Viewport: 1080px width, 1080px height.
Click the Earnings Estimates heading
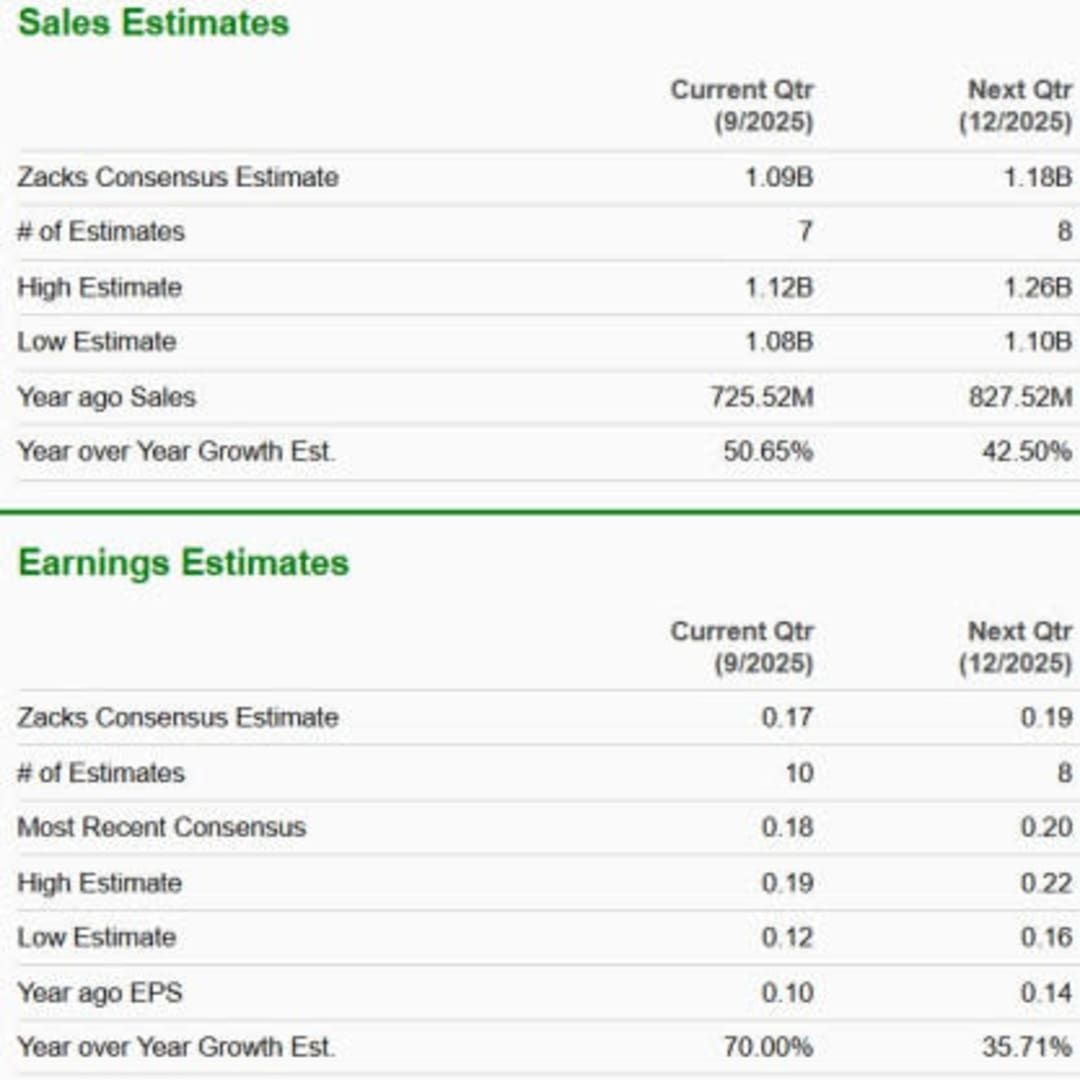click(184, 563)
